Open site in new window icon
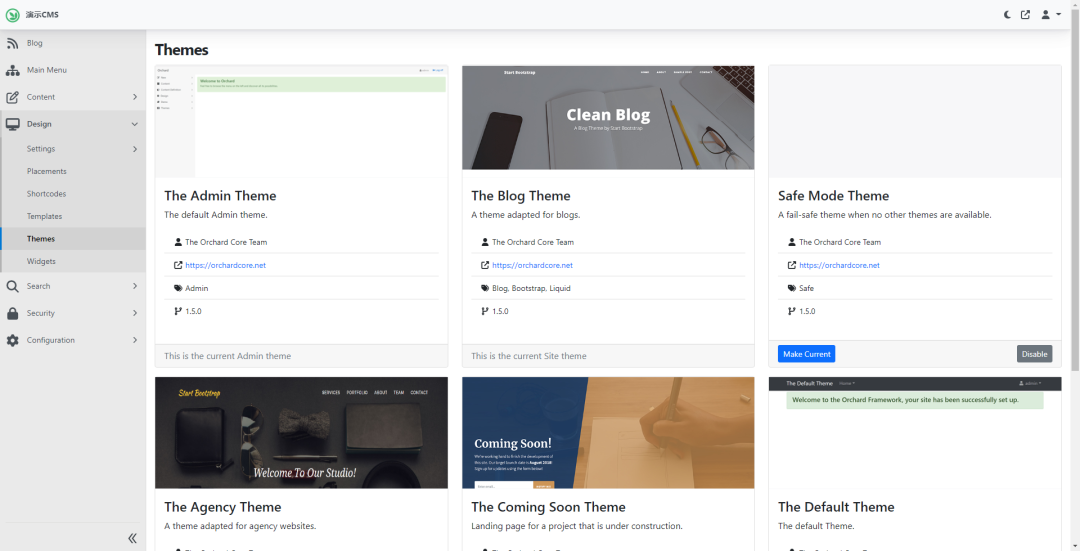1080x551 pixels. (1026, 14)
